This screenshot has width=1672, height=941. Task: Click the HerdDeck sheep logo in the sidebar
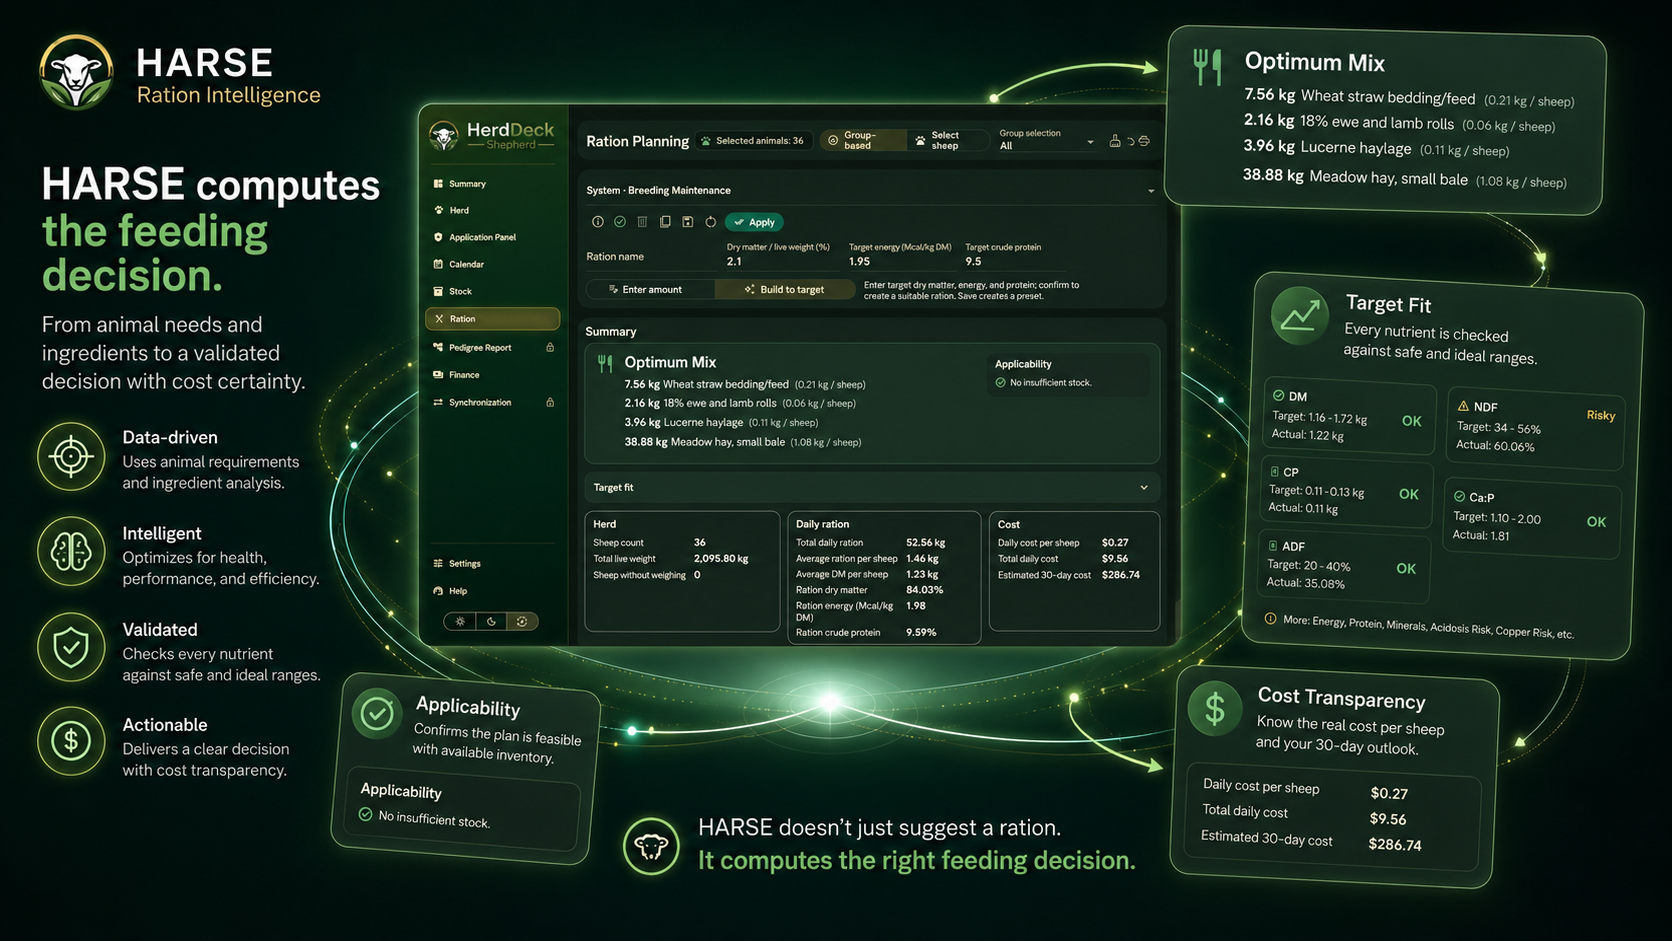(x=443, y=136)
